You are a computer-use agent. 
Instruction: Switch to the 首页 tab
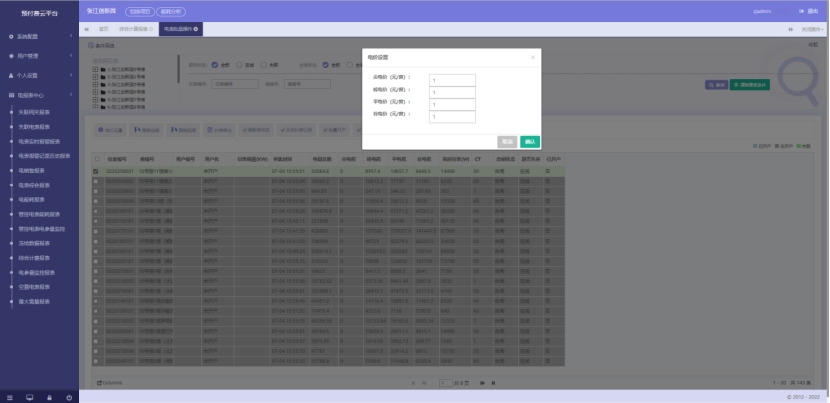tap(102, 29)
